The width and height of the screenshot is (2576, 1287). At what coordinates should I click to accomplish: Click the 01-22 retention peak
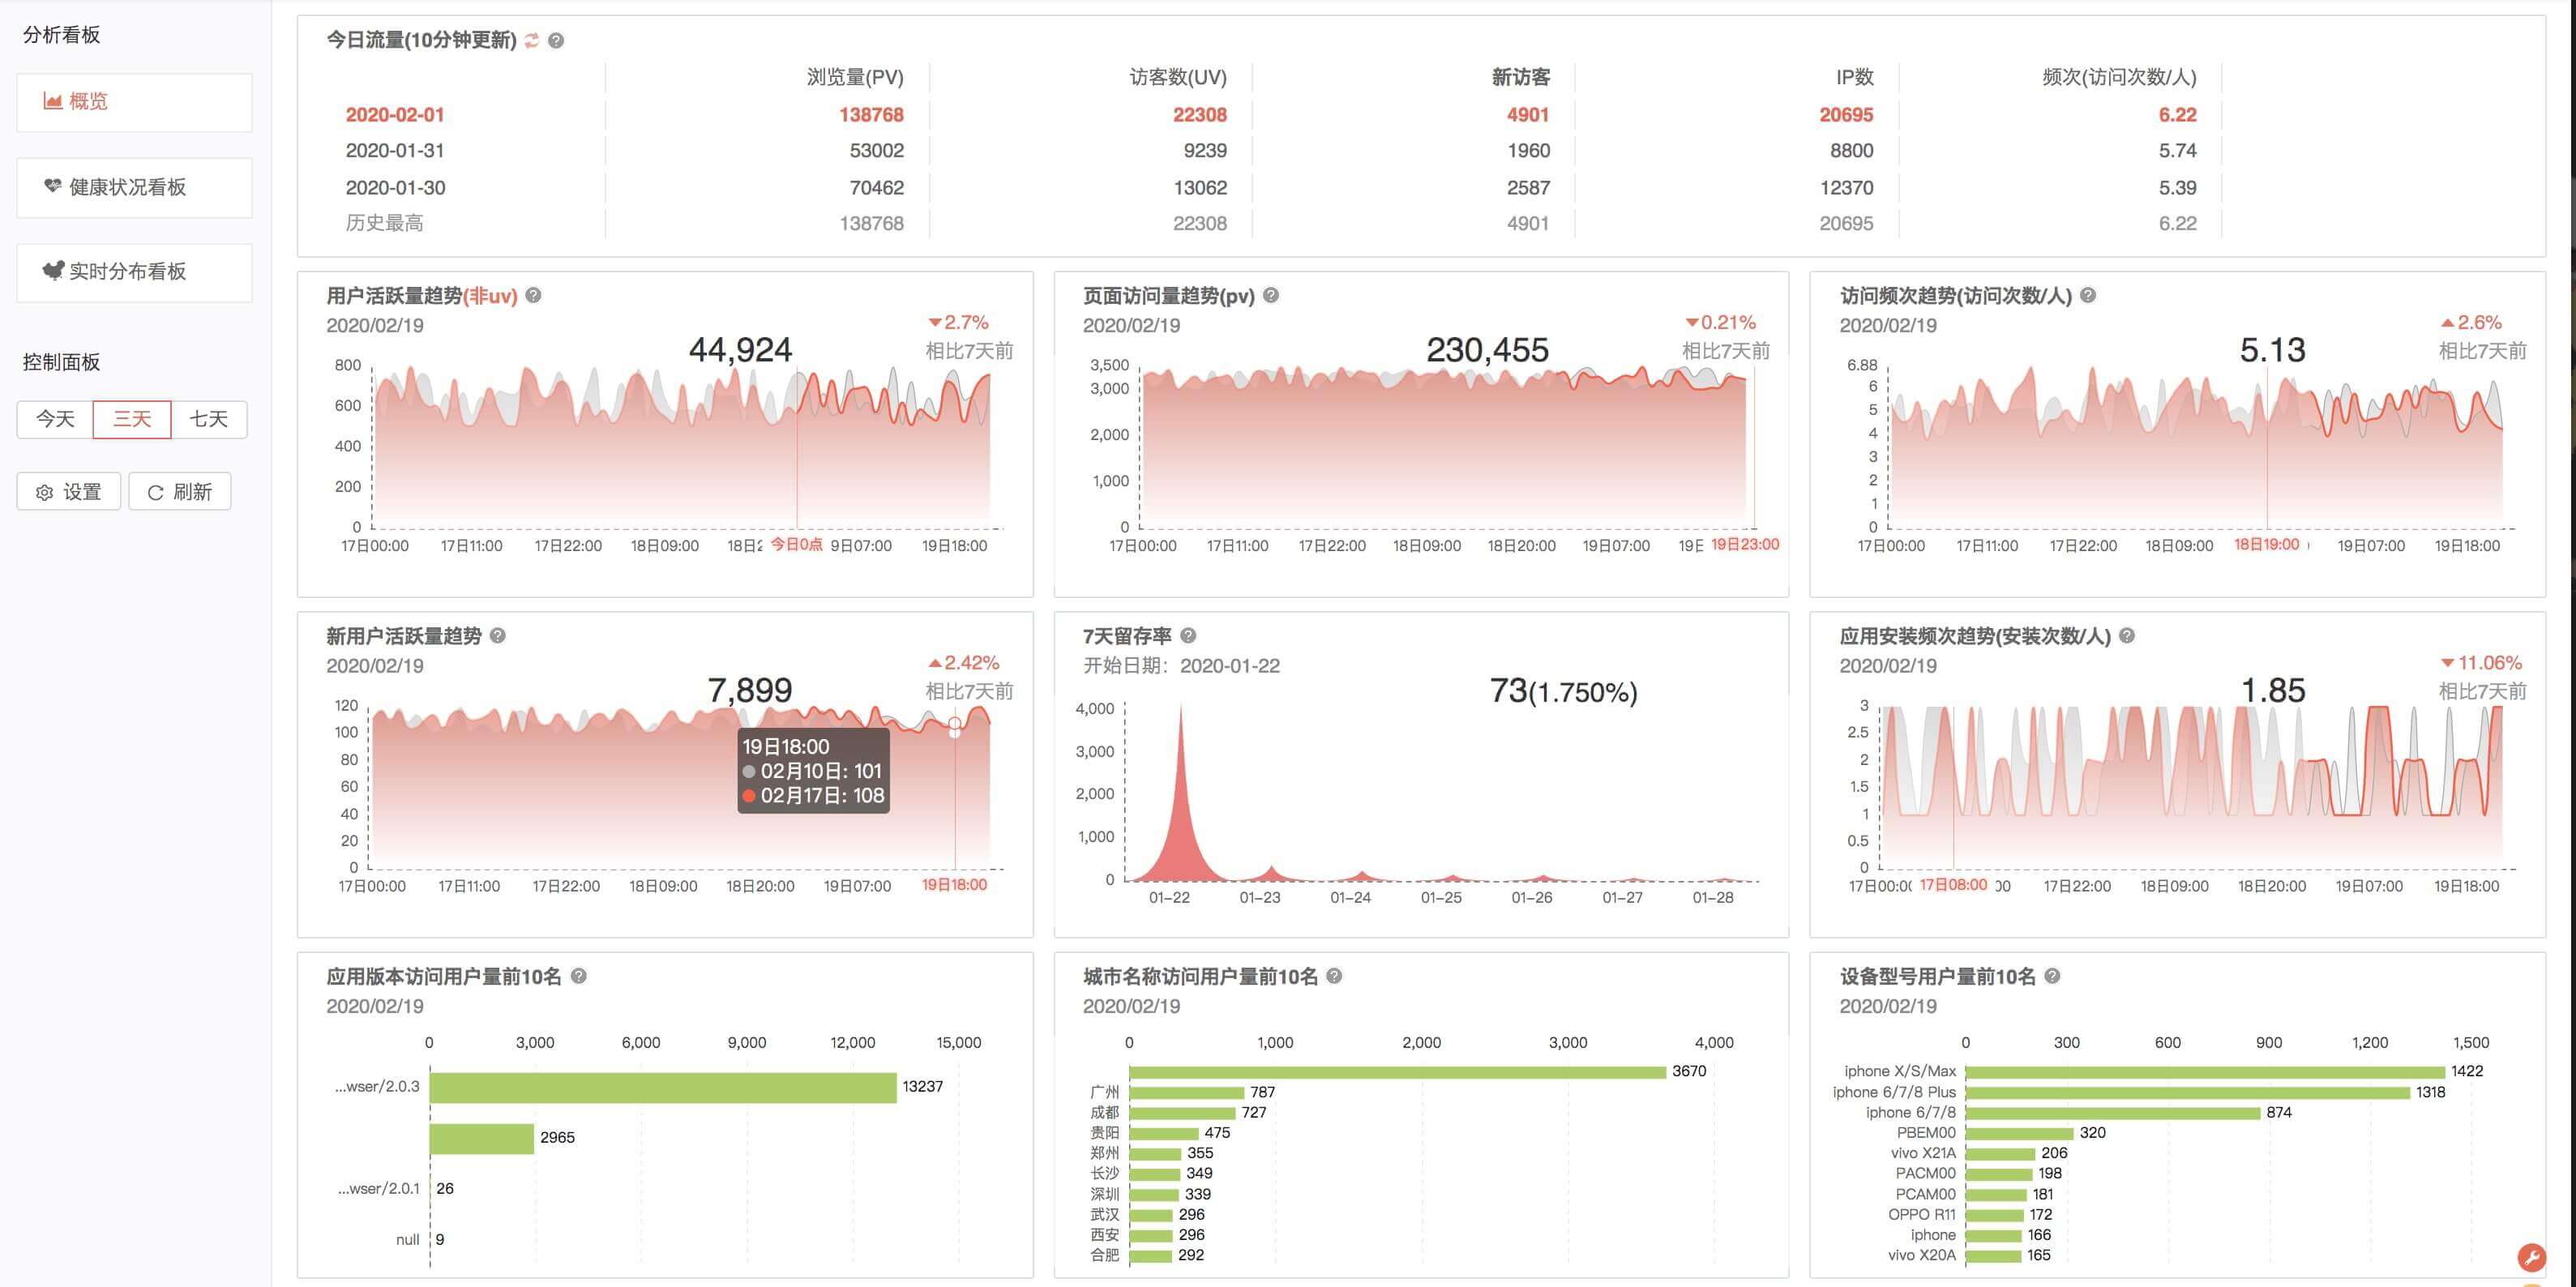(1181, 790)
